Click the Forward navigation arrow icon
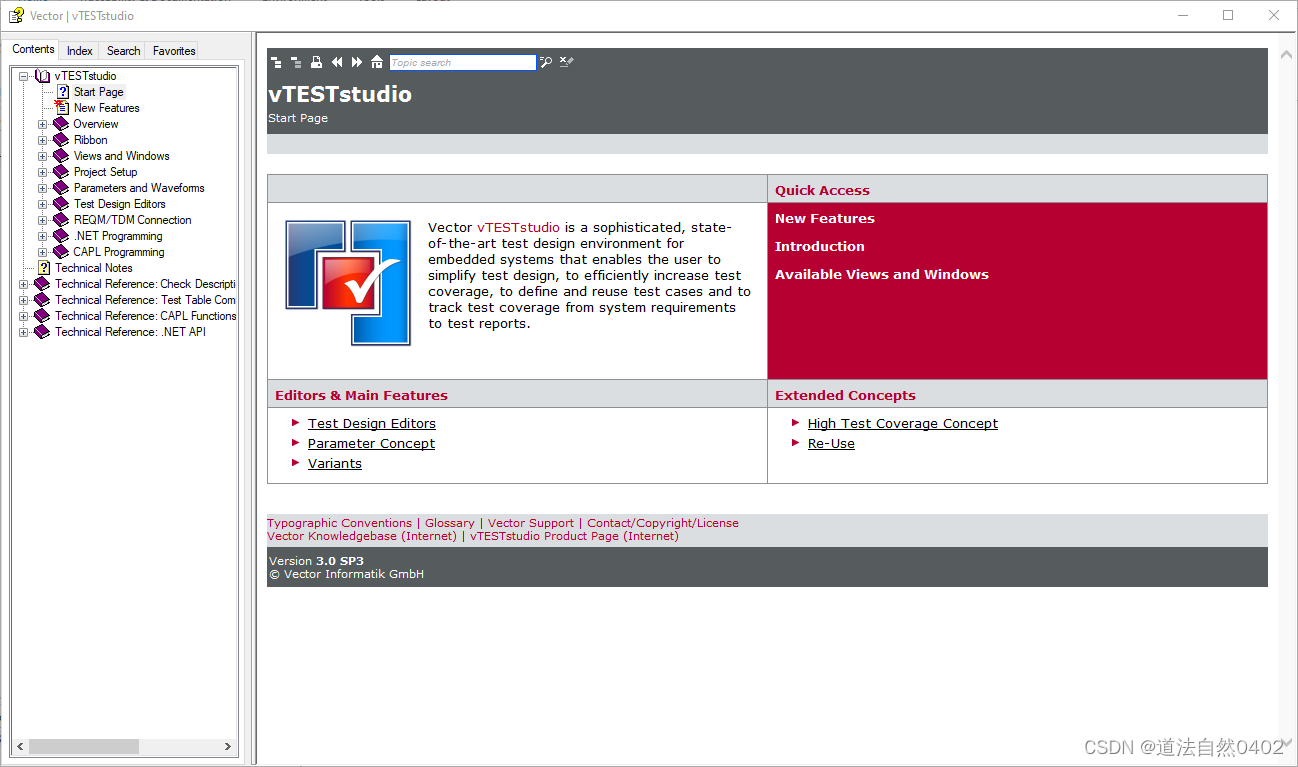Viewport: 1298px width, 767px height. click(x=358, y=62)
